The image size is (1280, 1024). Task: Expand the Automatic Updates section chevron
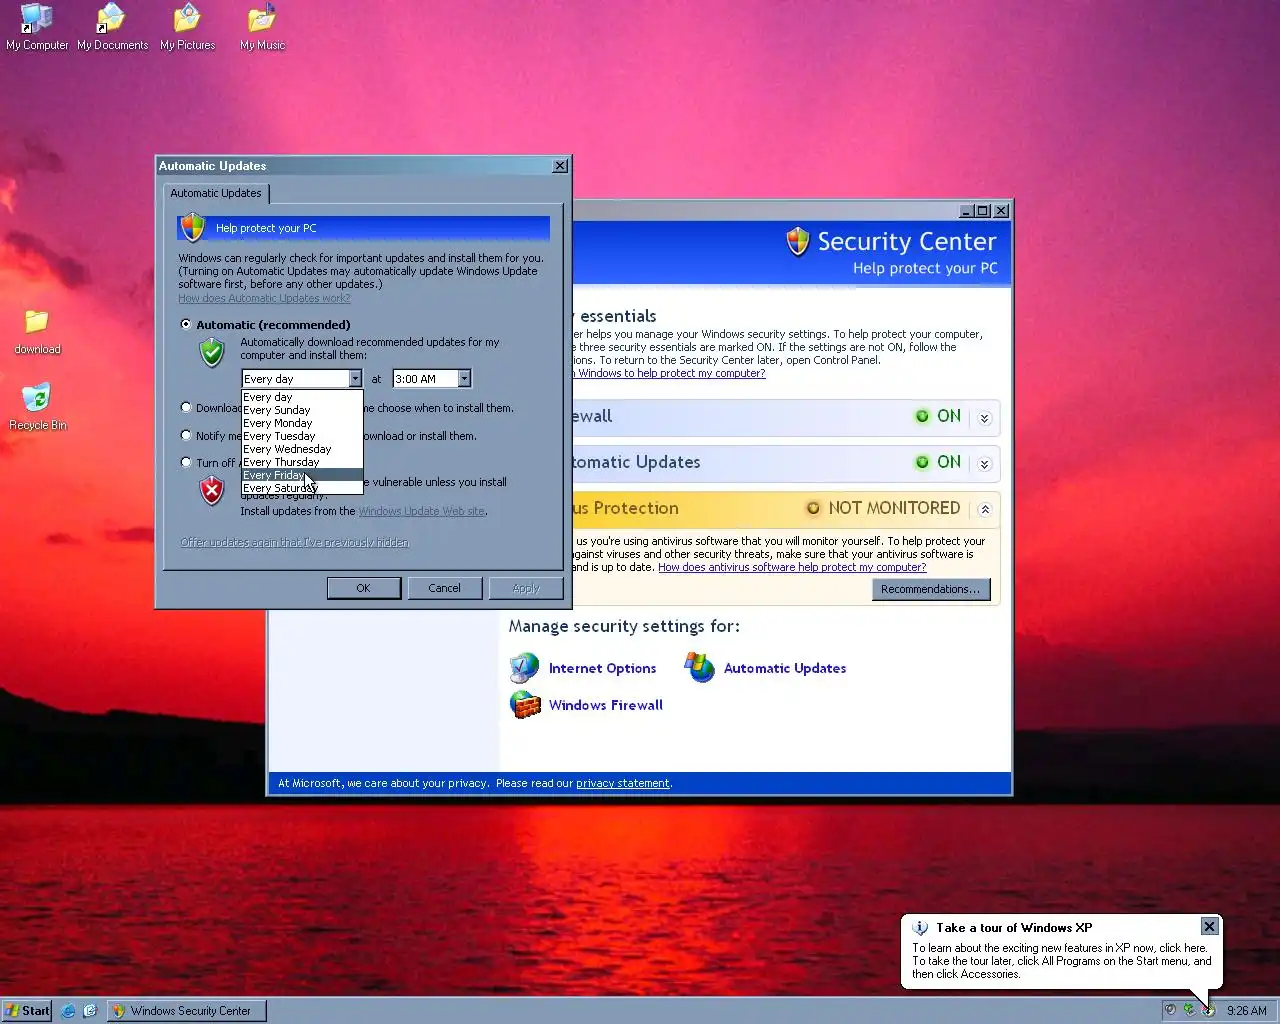[x=985, y=464]
